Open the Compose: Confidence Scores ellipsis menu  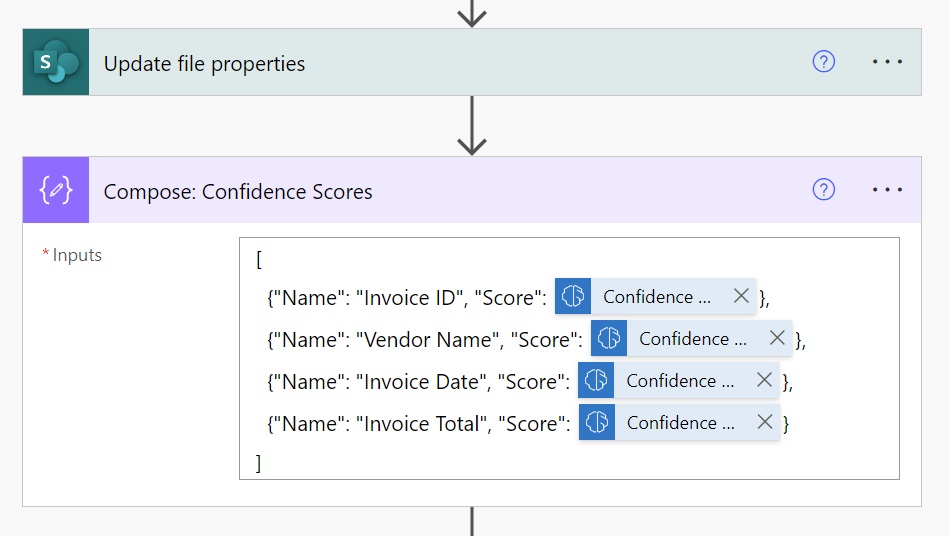[x=887, y=190]
